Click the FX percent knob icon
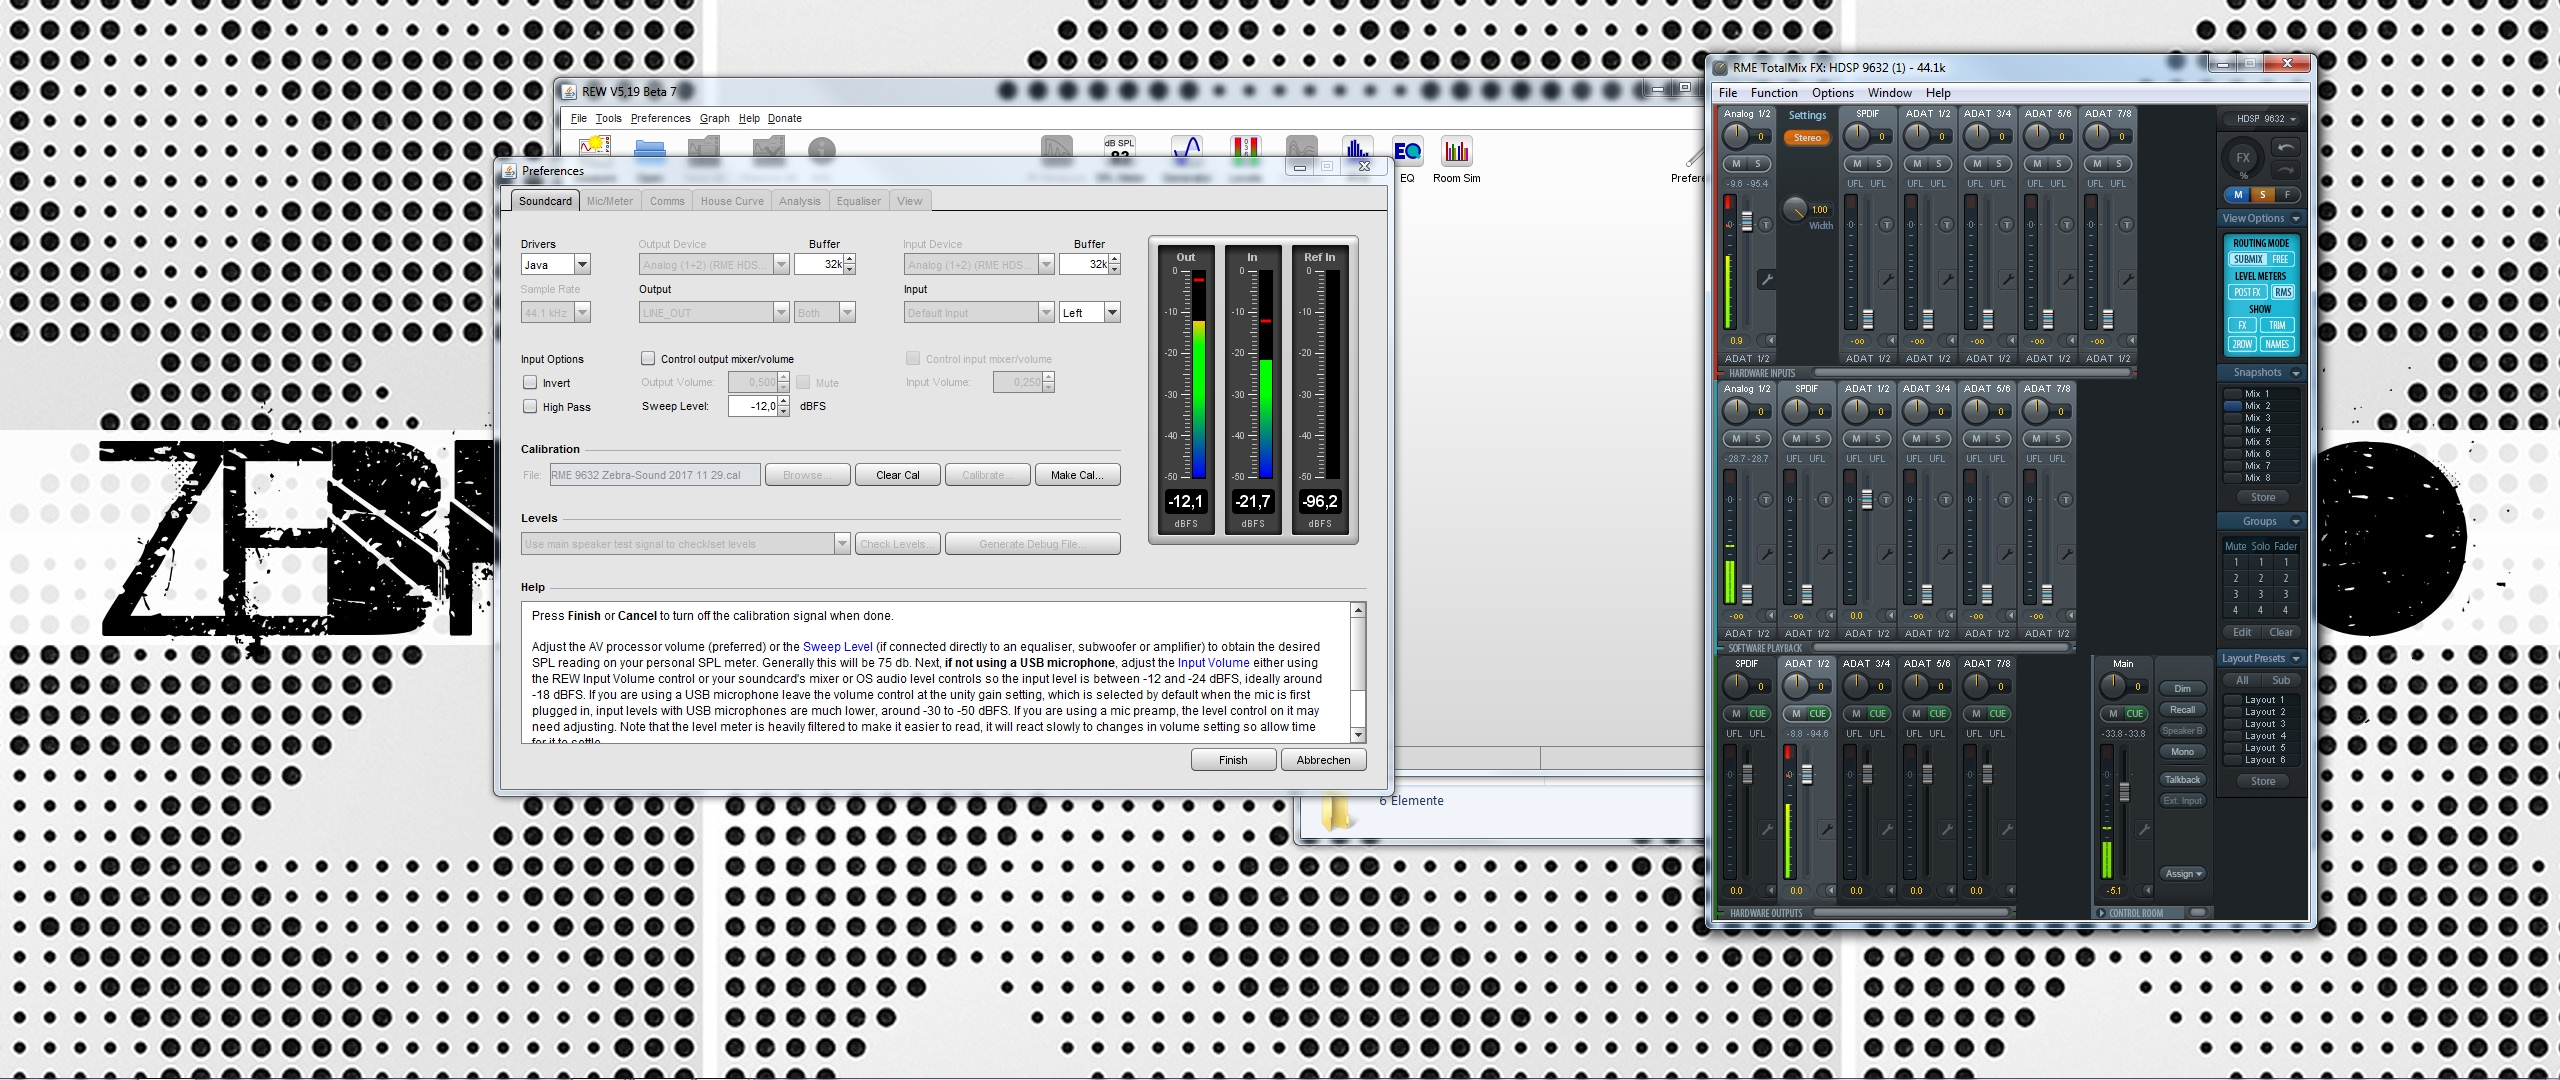The height and width of the screenshot is (1080, 2560). tap(2243, 158)
